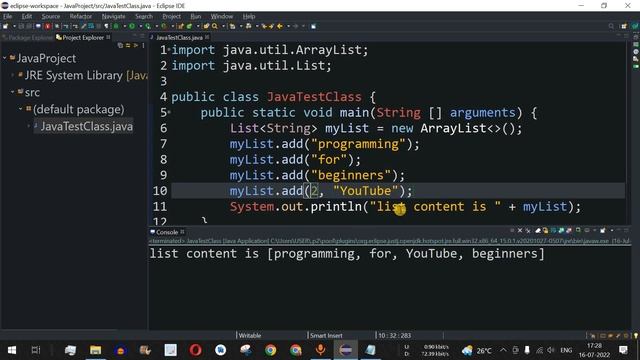This screenshot has height=360, width=640.
Task: Click the Search magnifier icon in the main toolbar
Action: pyautogui.click(x=214, y=26)
